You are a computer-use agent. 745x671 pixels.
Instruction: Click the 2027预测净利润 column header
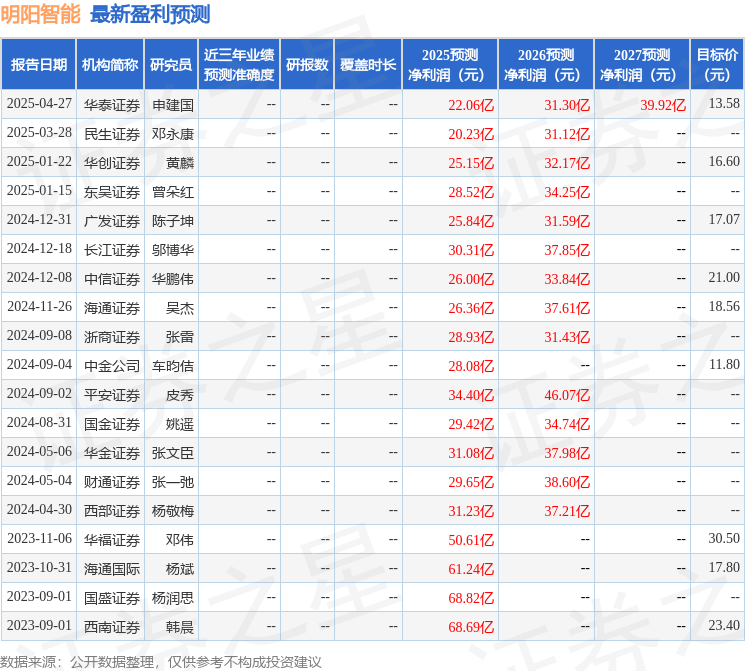point(642,65)
